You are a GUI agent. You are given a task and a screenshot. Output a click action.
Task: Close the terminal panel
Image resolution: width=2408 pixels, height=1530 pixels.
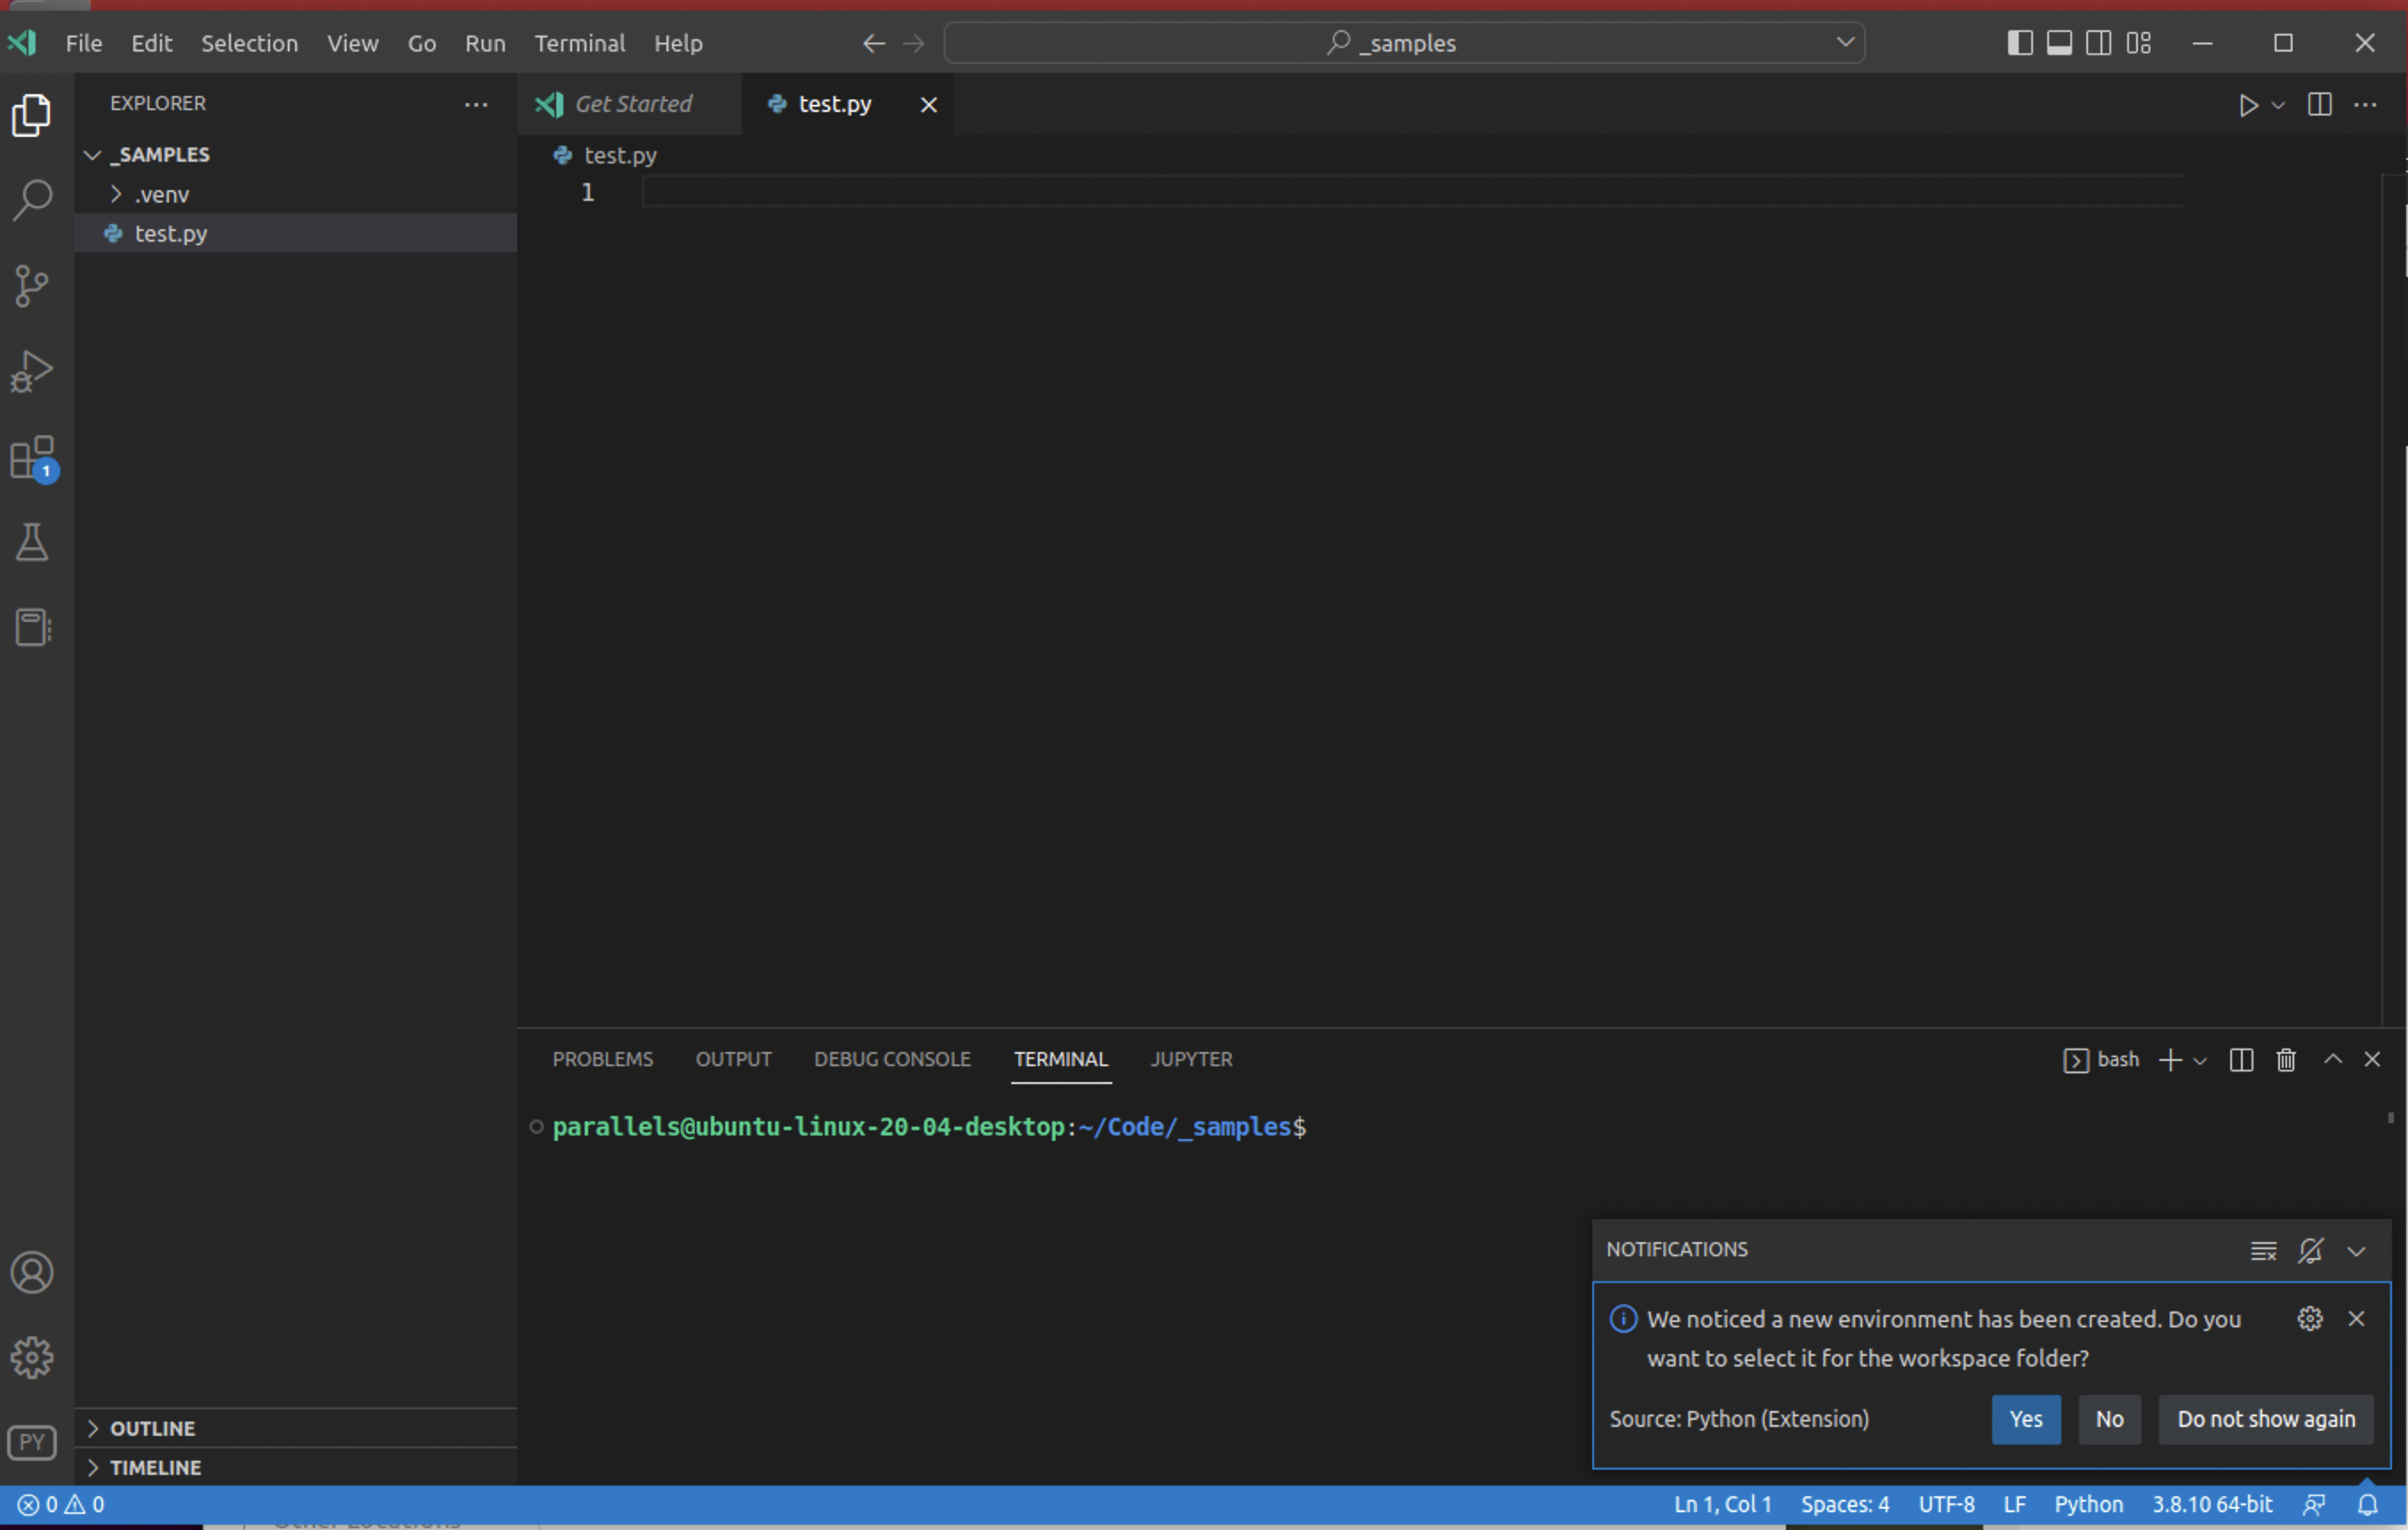click(2372, 1059)
